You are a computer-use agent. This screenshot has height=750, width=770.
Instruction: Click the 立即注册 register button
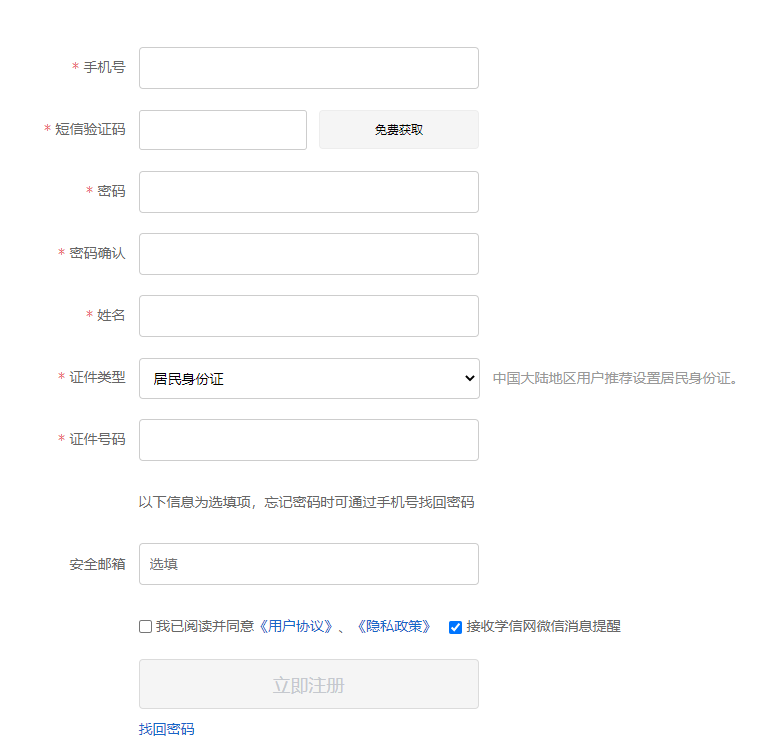click(x=309, y=684)
